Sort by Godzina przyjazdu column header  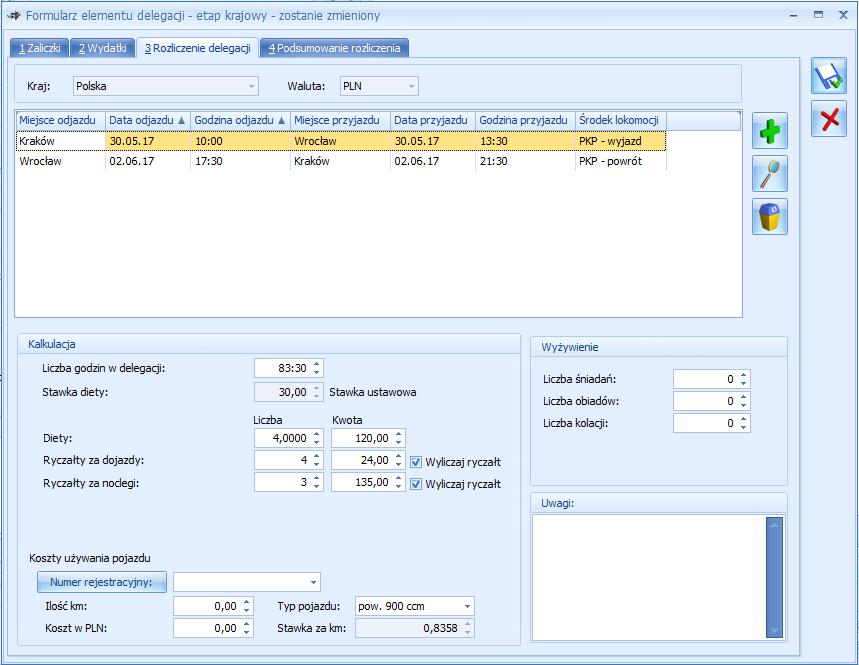pos(525,121)
